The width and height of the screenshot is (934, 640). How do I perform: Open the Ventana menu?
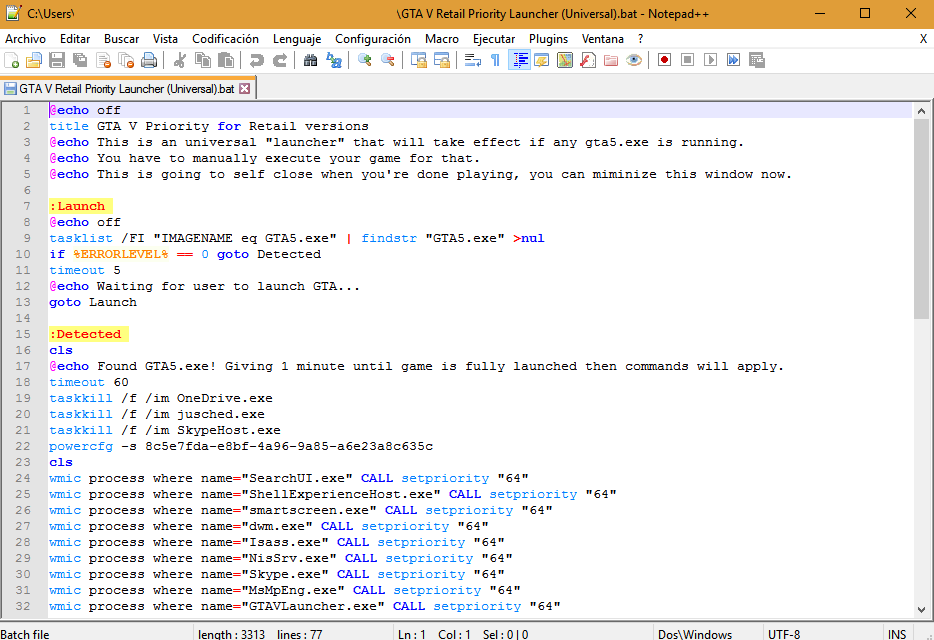[603, 39]
